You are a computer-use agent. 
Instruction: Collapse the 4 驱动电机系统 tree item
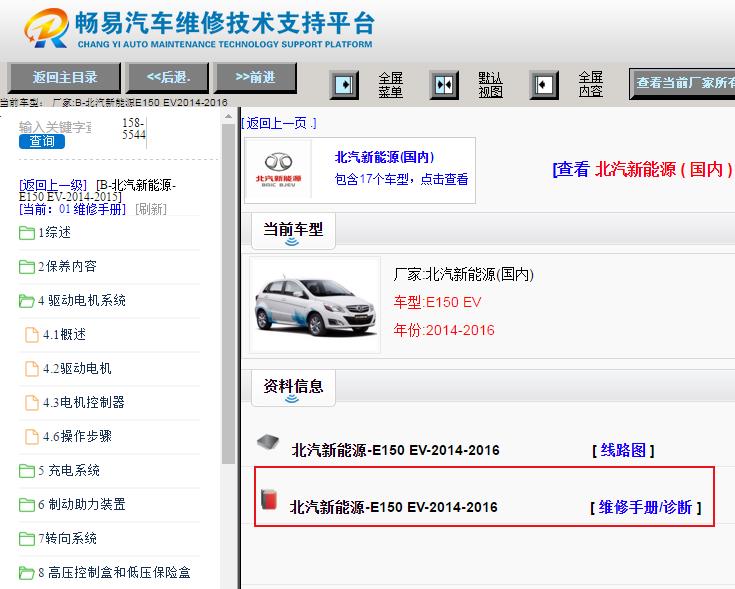(x=82, y=301)
